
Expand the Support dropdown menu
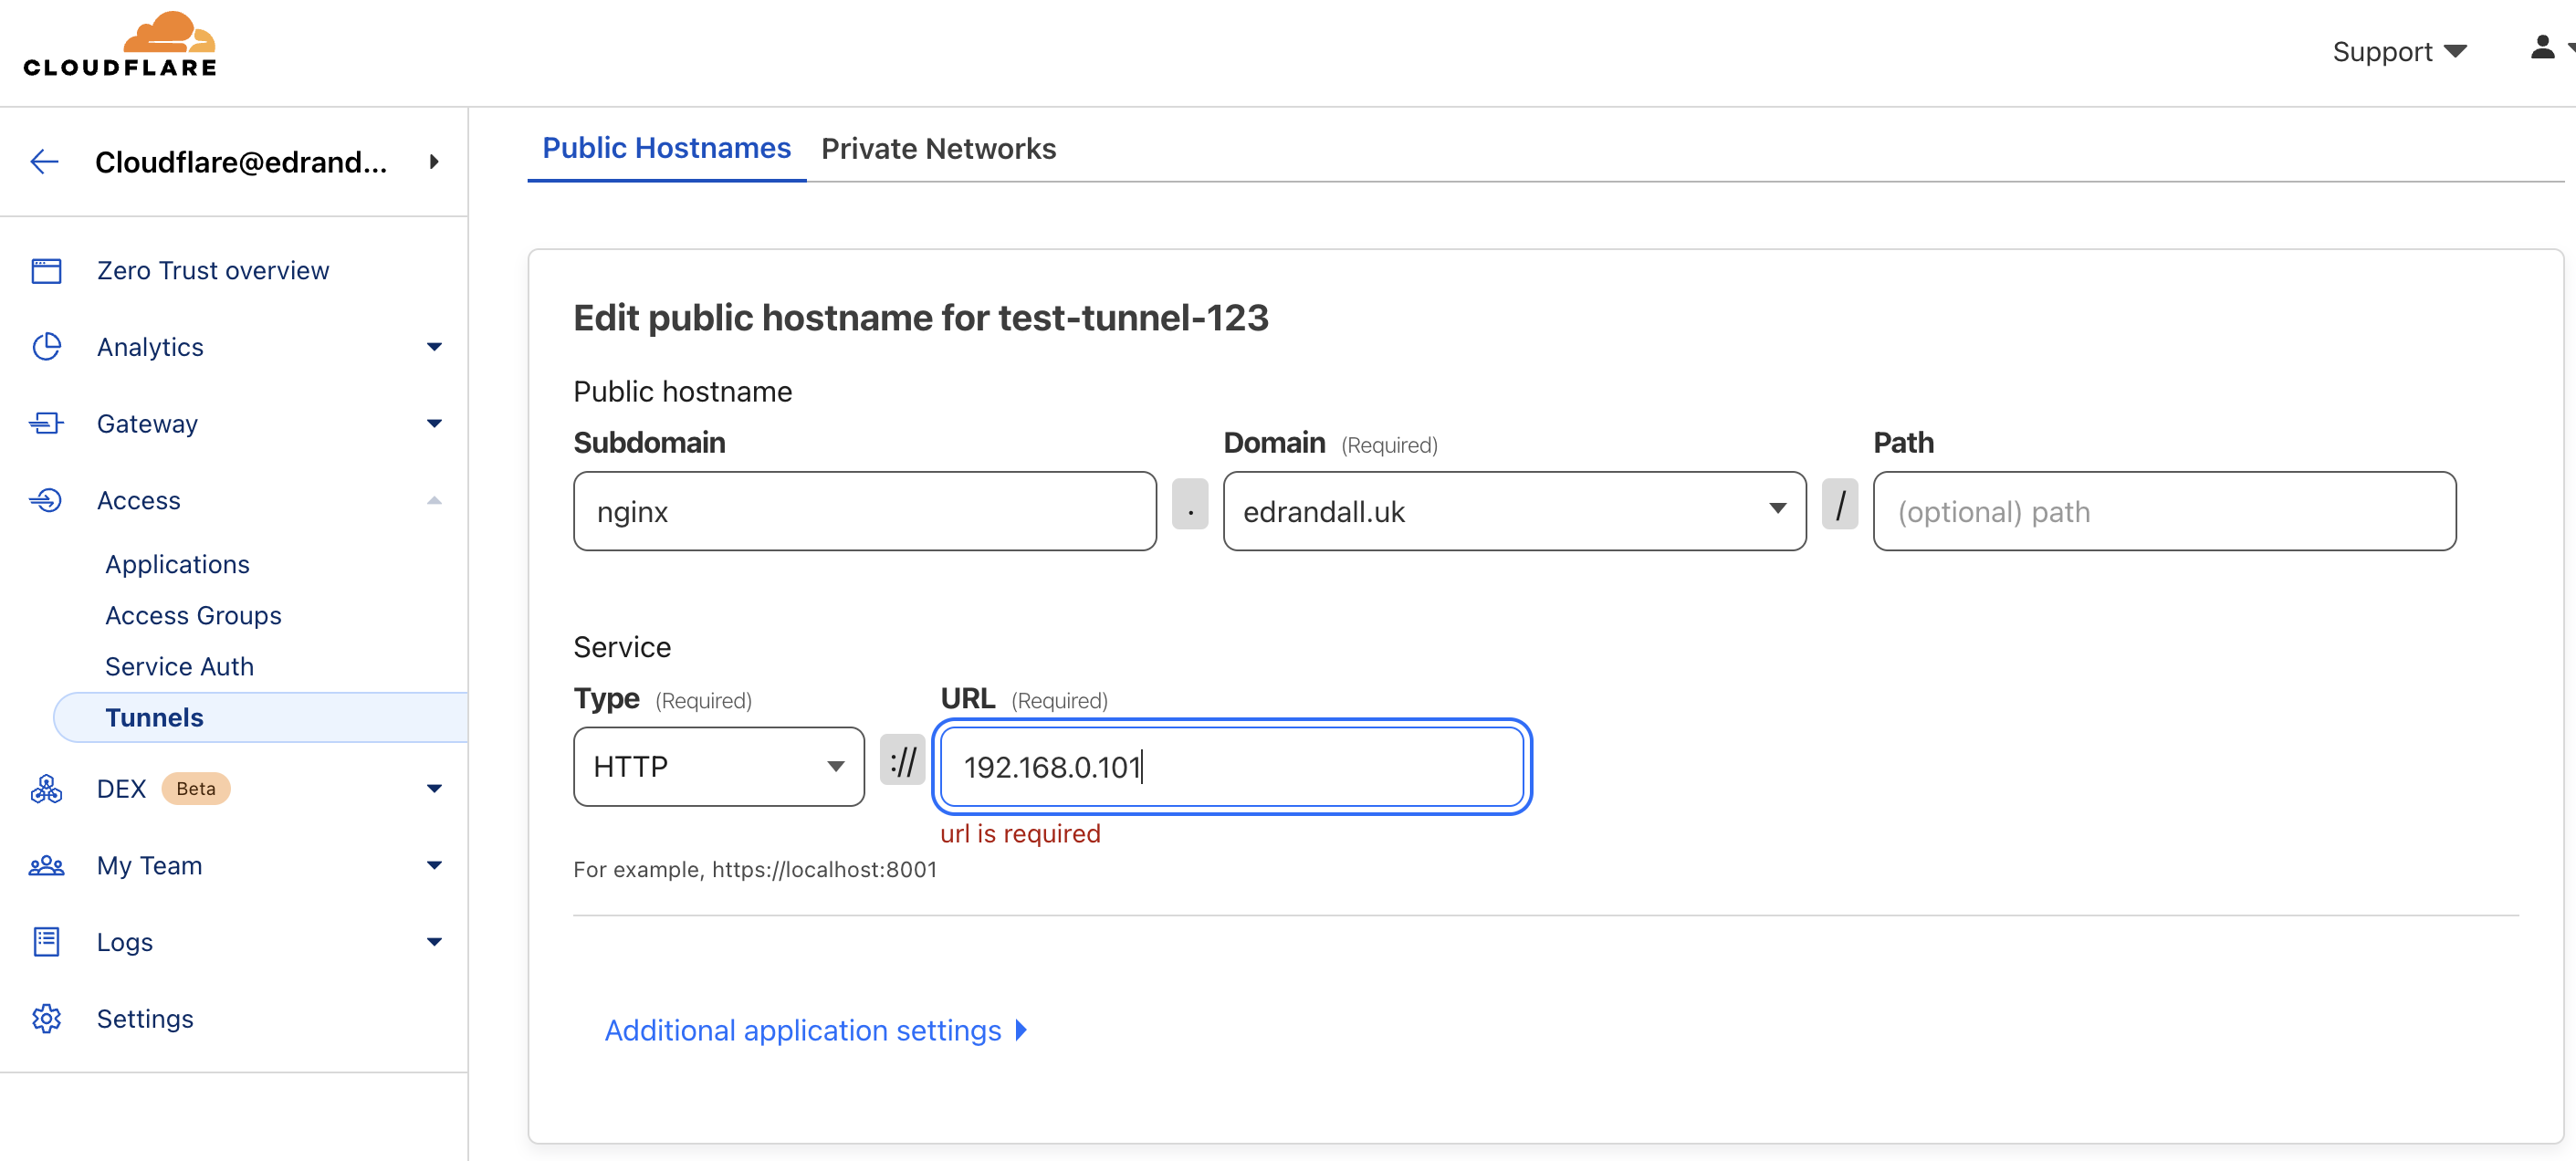tap(2399, 51)
